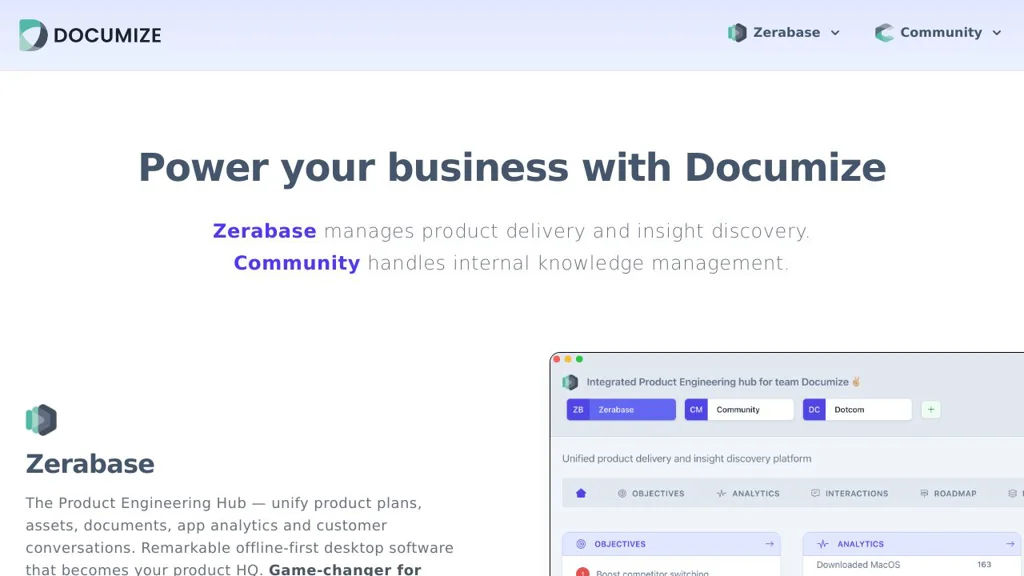
Task: Follow the purple Community link in the tagline
Action: point(296,263)
